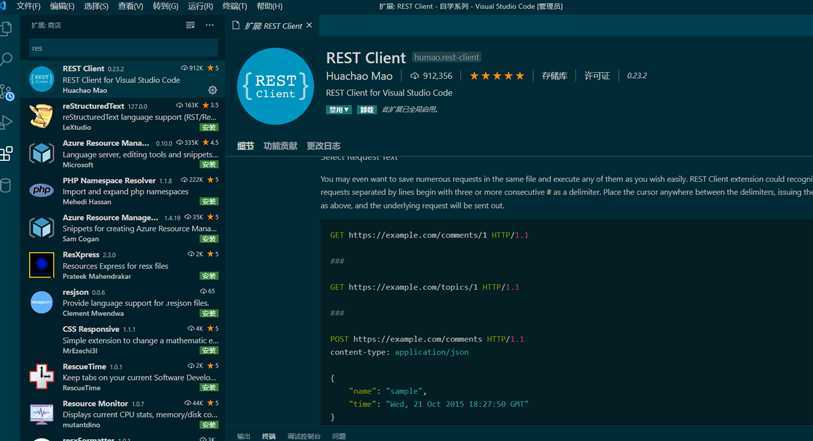Open the 禁用 disable dropdown
The width and height of the screenshot is (813, 441).
339,109
